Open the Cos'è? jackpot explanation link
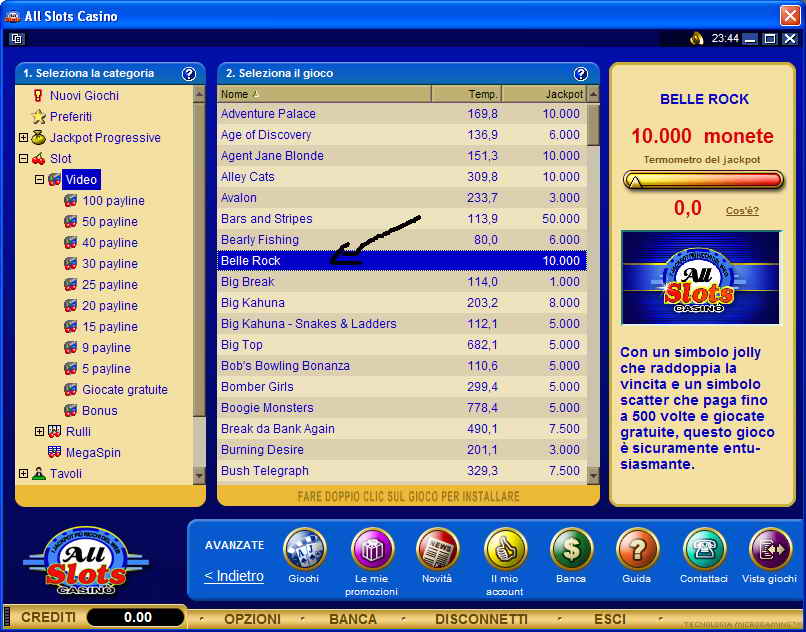This screenshot has height=632, width=806. coord(742,211)
